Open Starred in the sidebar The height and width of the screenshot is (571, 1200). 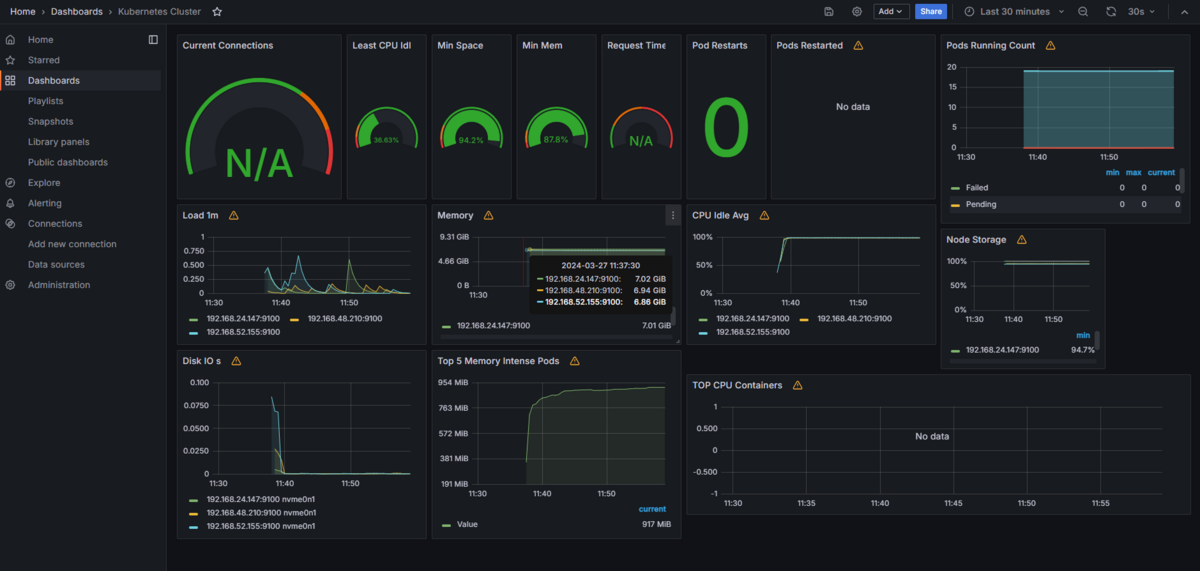click(44, 60)
